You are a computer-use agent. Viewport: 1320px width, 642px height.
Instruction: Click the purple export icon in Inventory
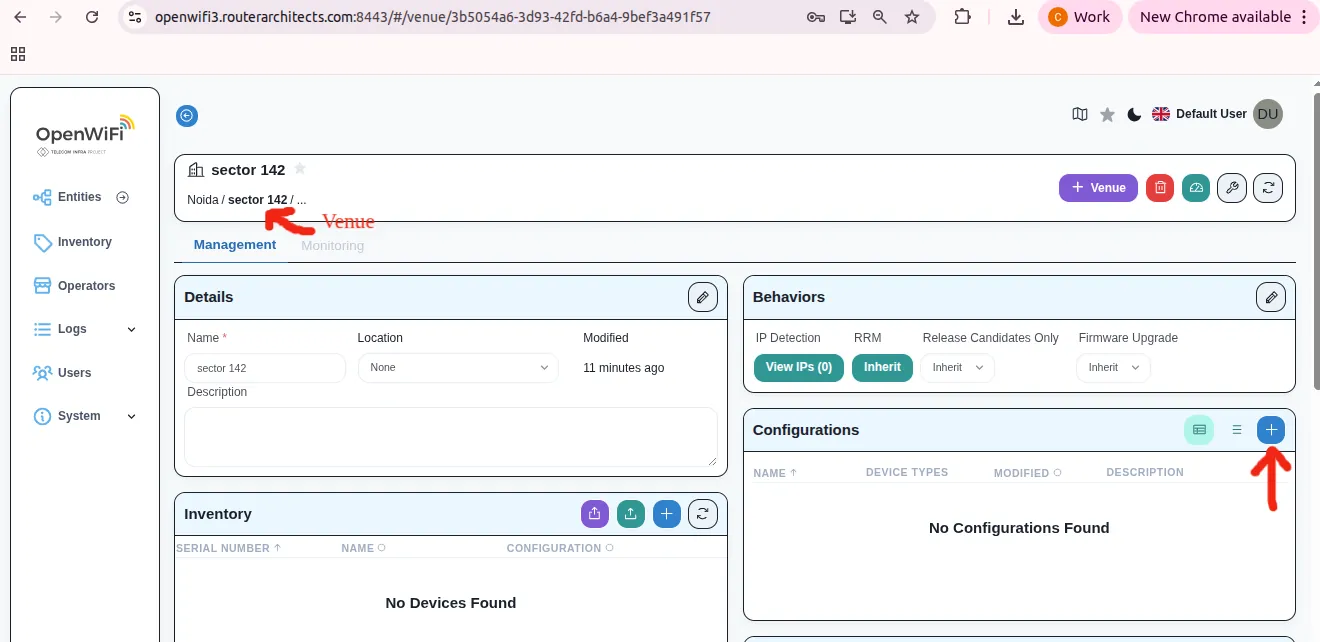point(594,514)
